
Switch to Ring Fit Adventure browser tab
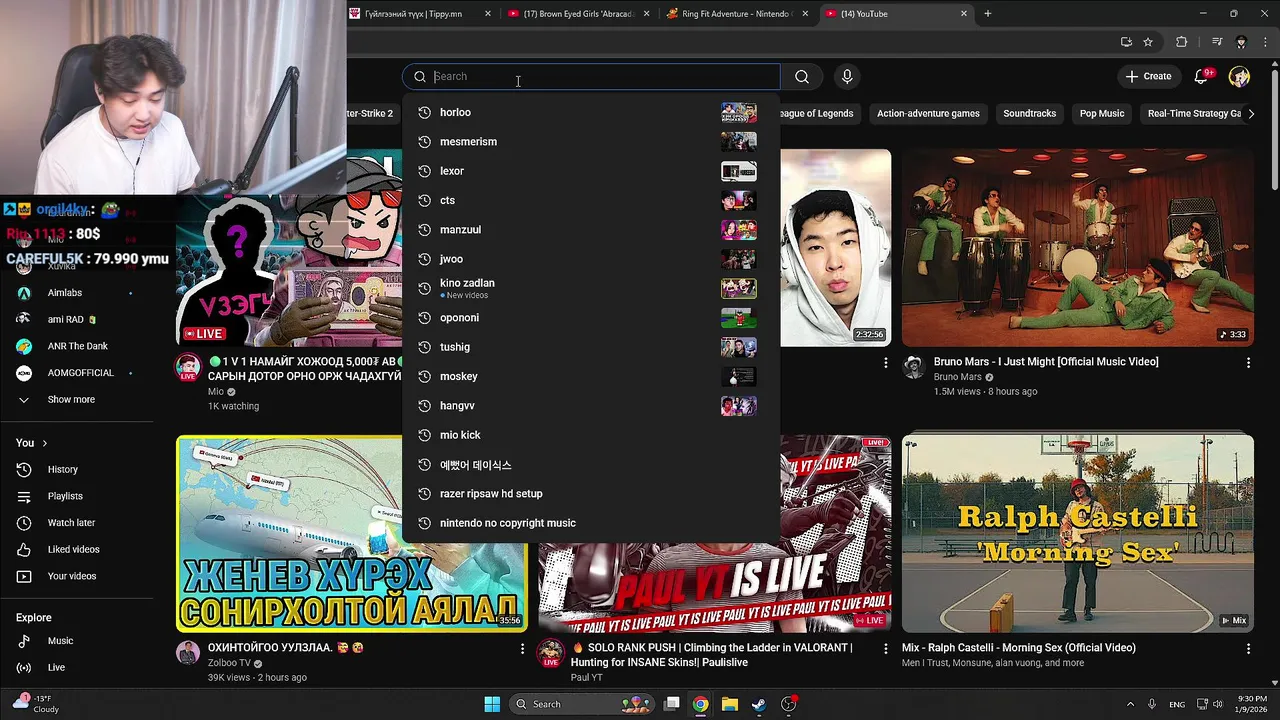pos(738,14)
